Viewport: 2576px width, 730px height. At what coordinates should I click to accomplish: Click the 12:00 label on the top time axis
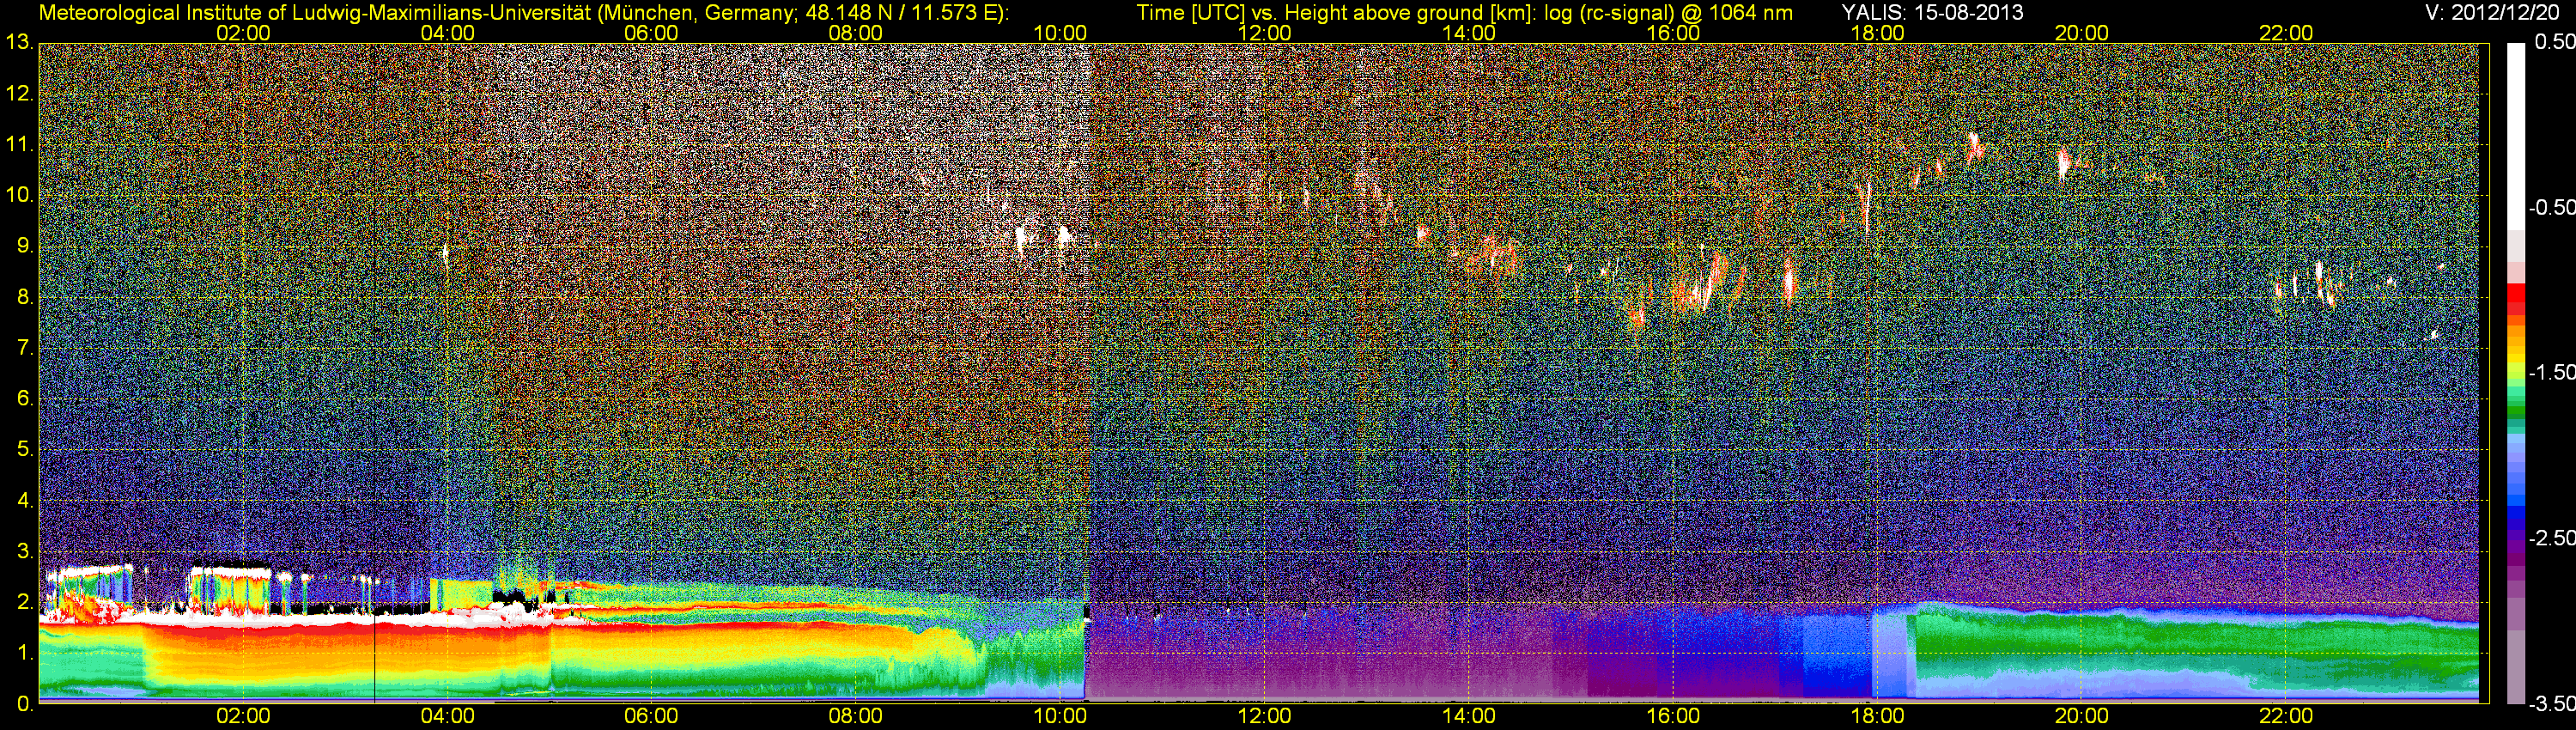point(1264,33)
